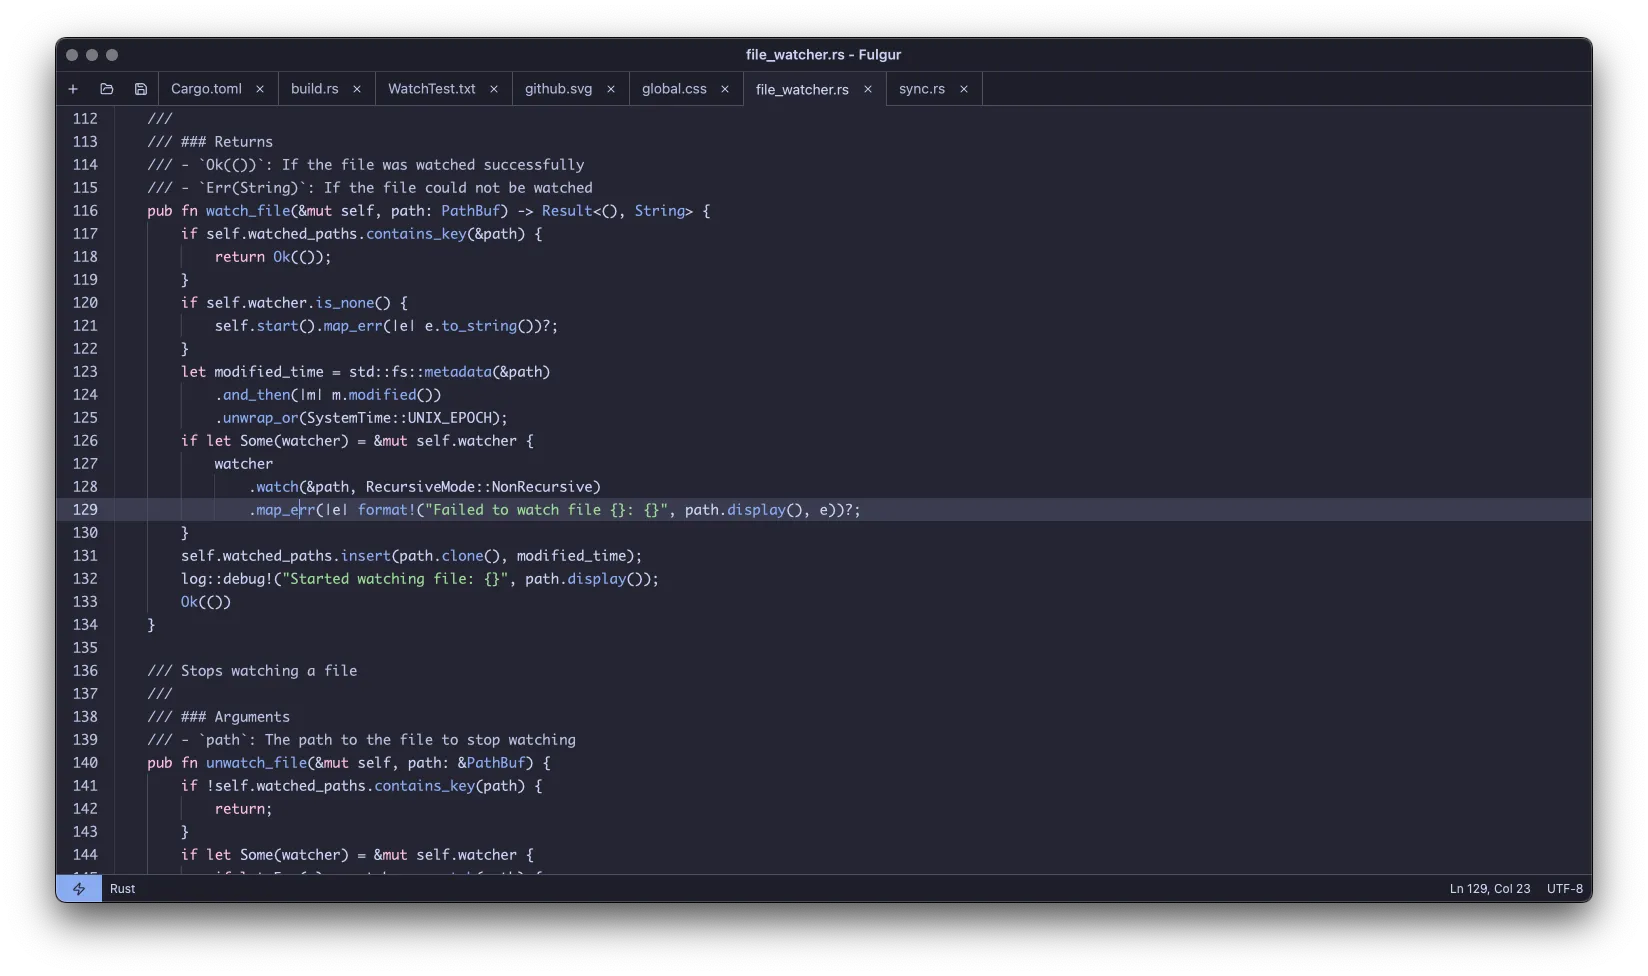Close the Cargo.toml tab
Screen dimensions: 1648x976
260,89
